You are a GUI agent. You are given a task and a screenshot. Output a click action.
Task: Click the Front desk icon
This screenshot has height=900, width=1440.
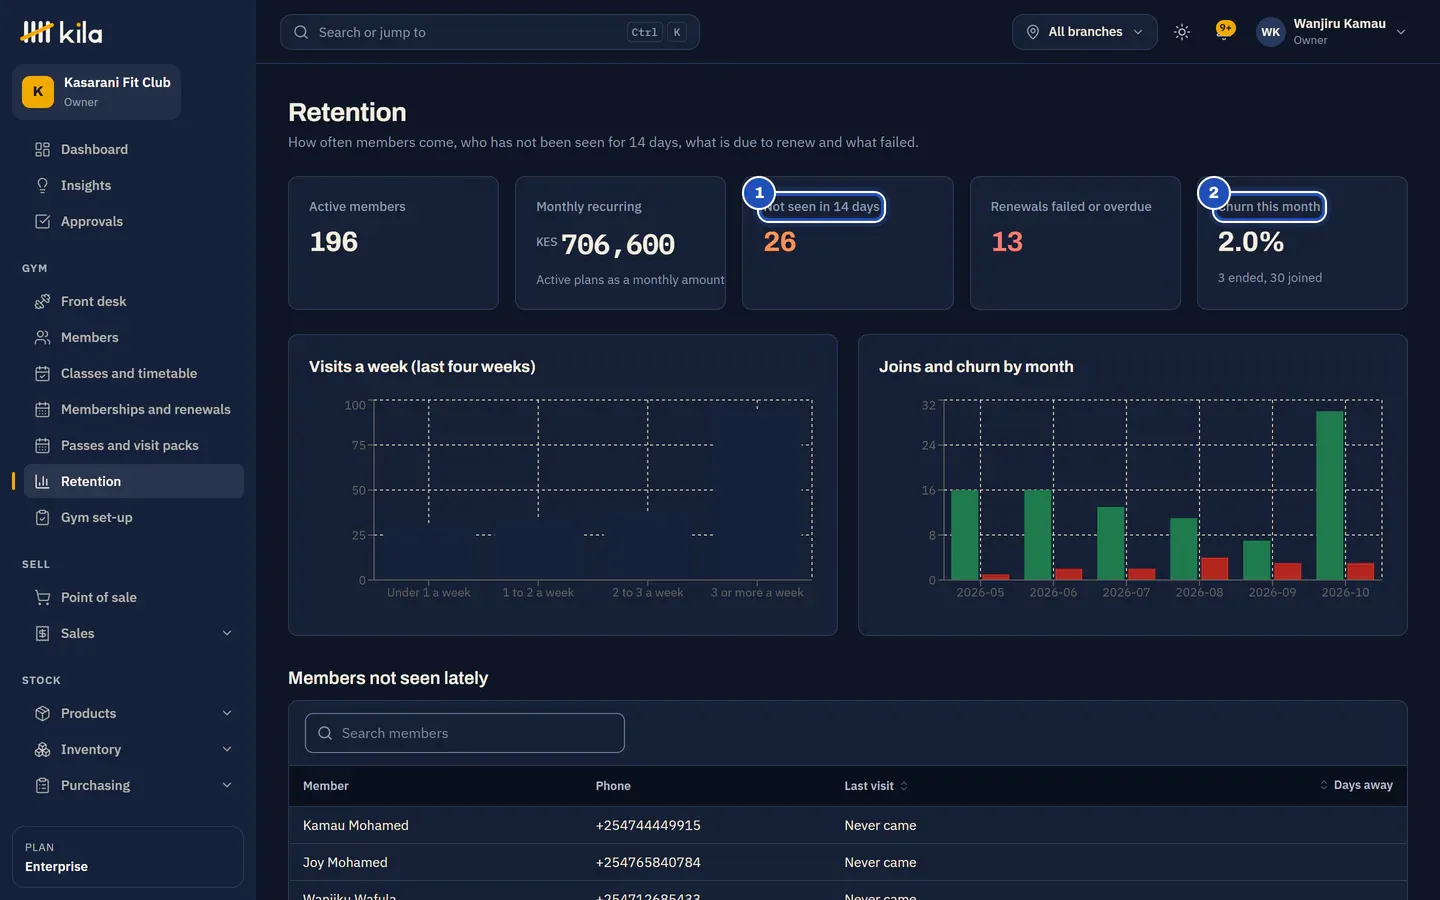pyautogui.click(x=42, y=302)
